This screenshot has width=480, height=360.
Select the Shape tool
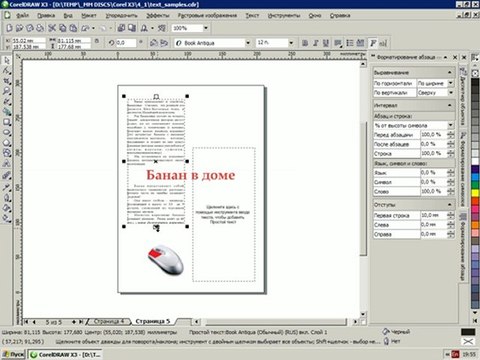pyautogui.click(x=6, y=71)
